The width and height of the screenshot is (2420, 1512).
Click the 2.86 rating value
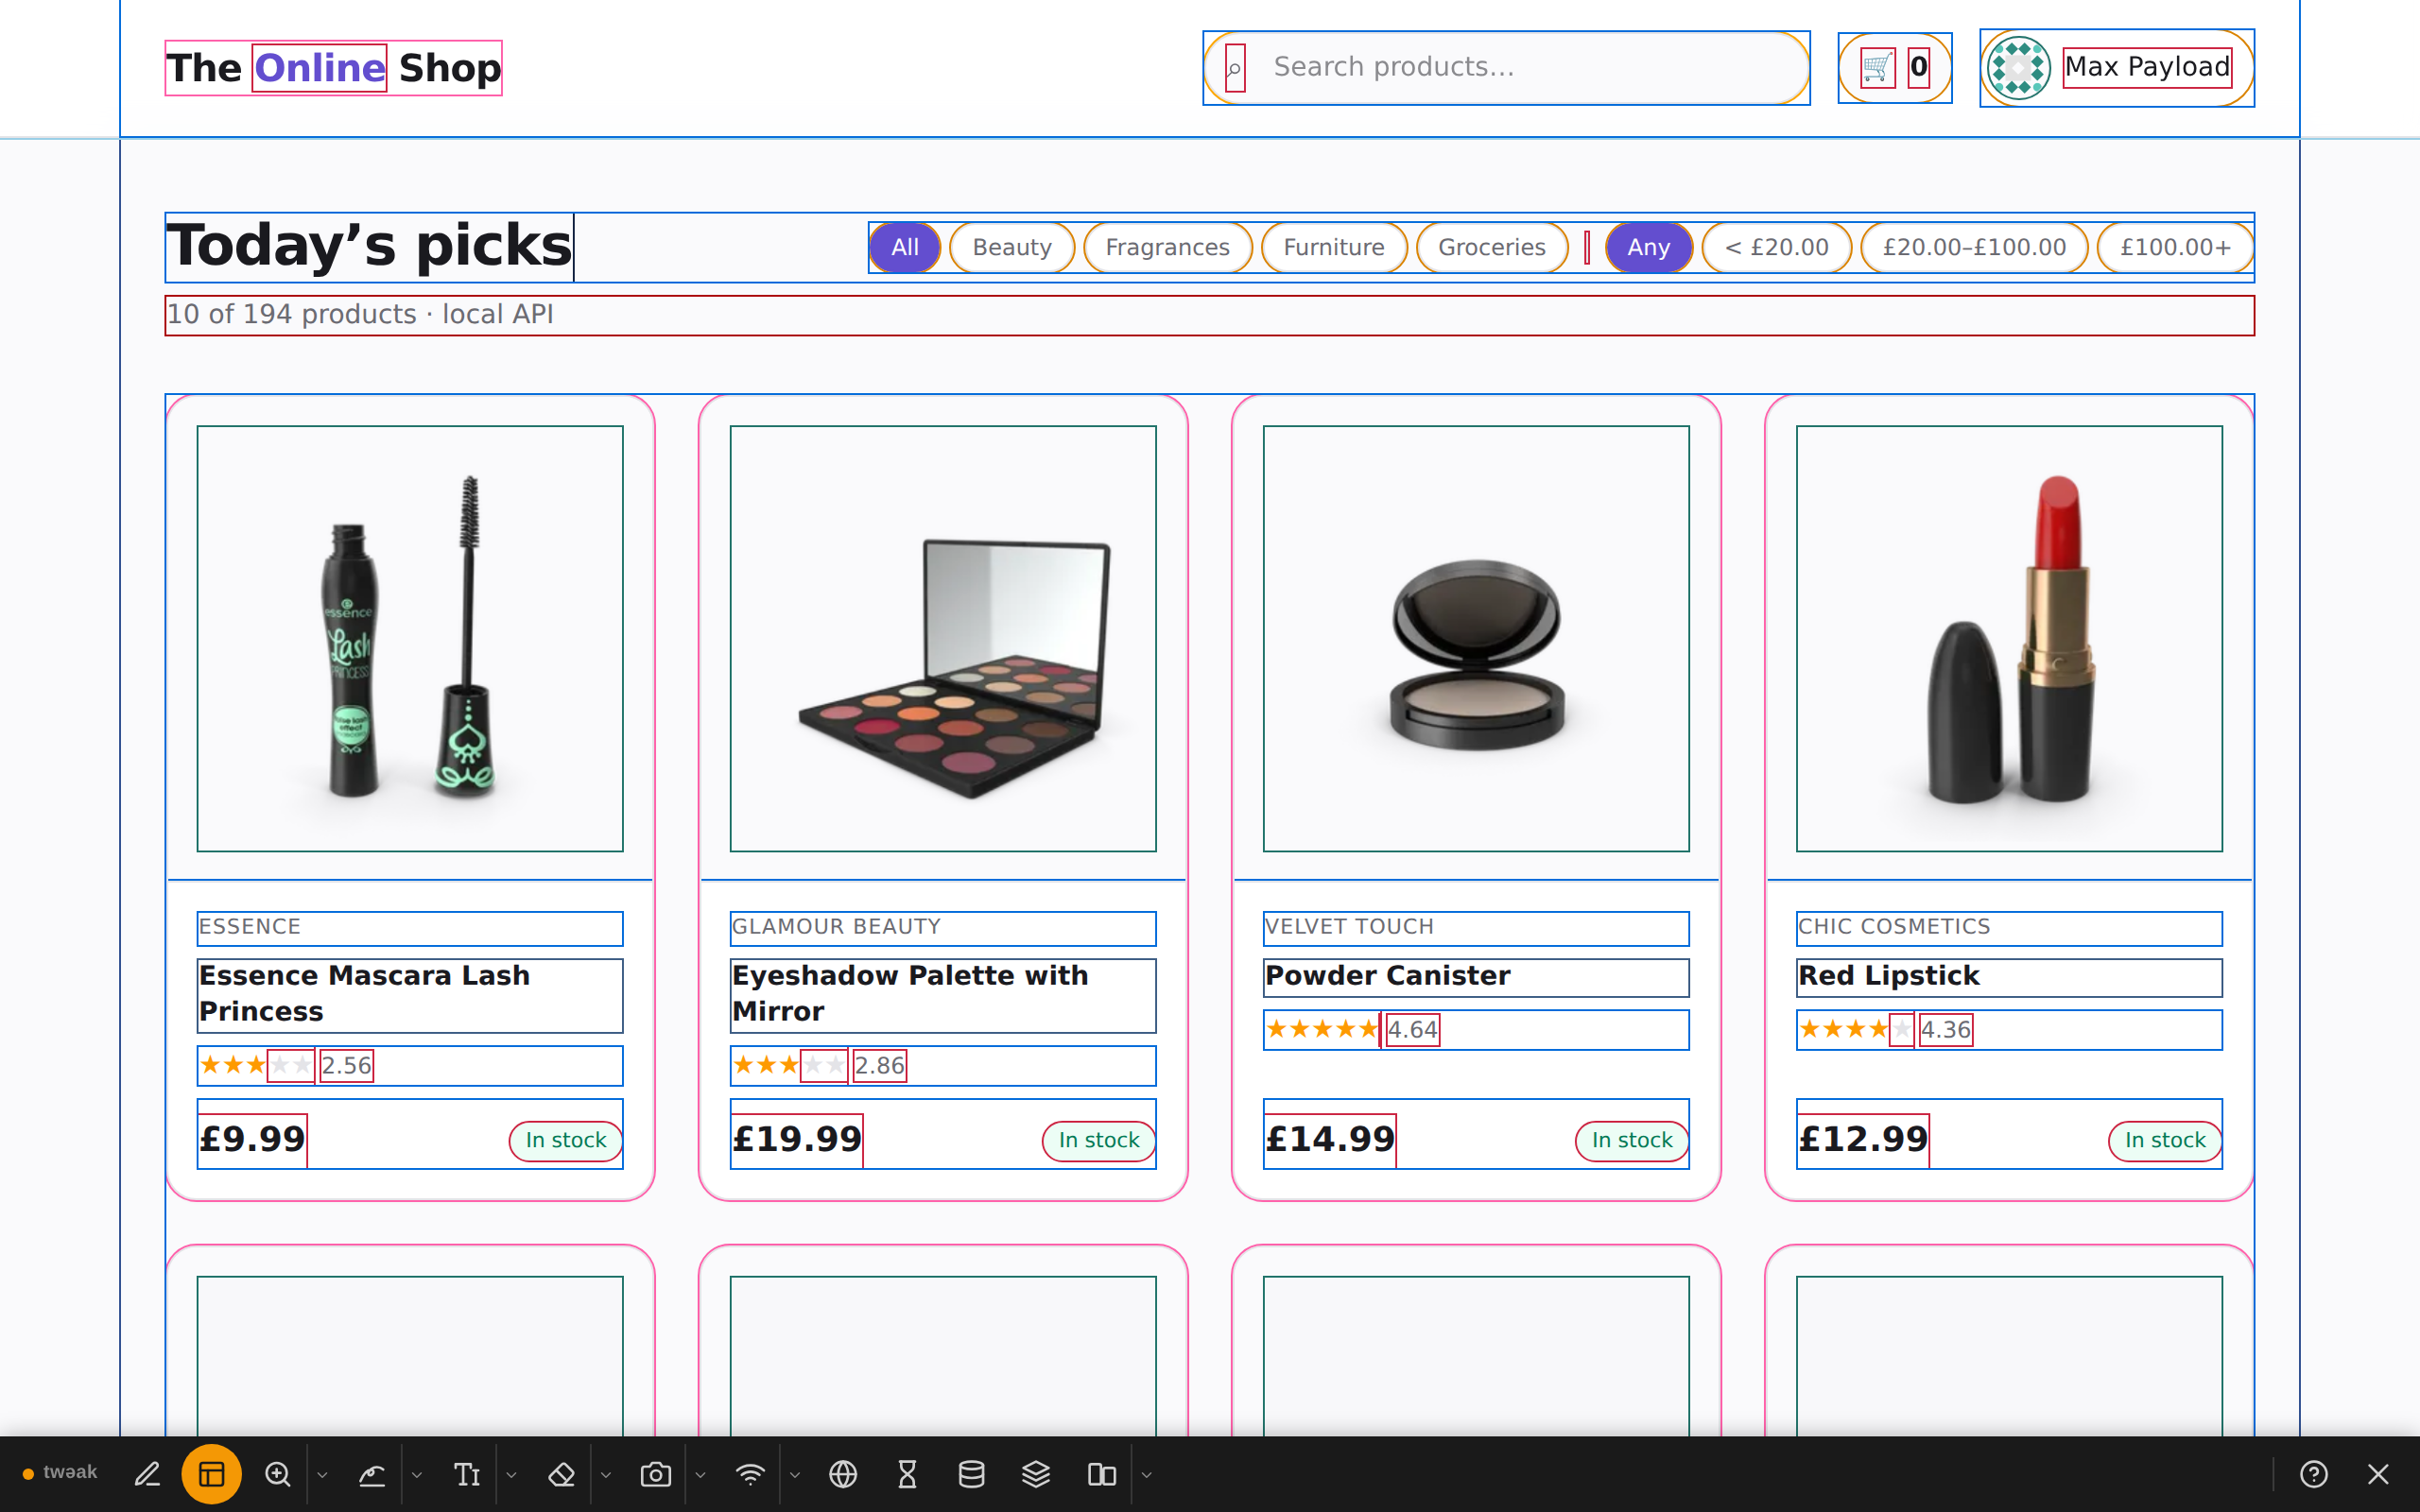point(879,1066)
